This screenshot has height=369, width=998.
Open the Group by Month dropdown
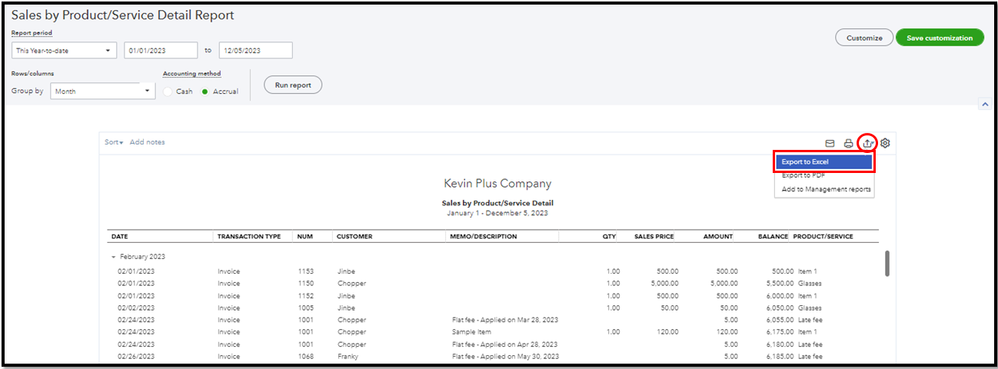(x=102, y=91)
